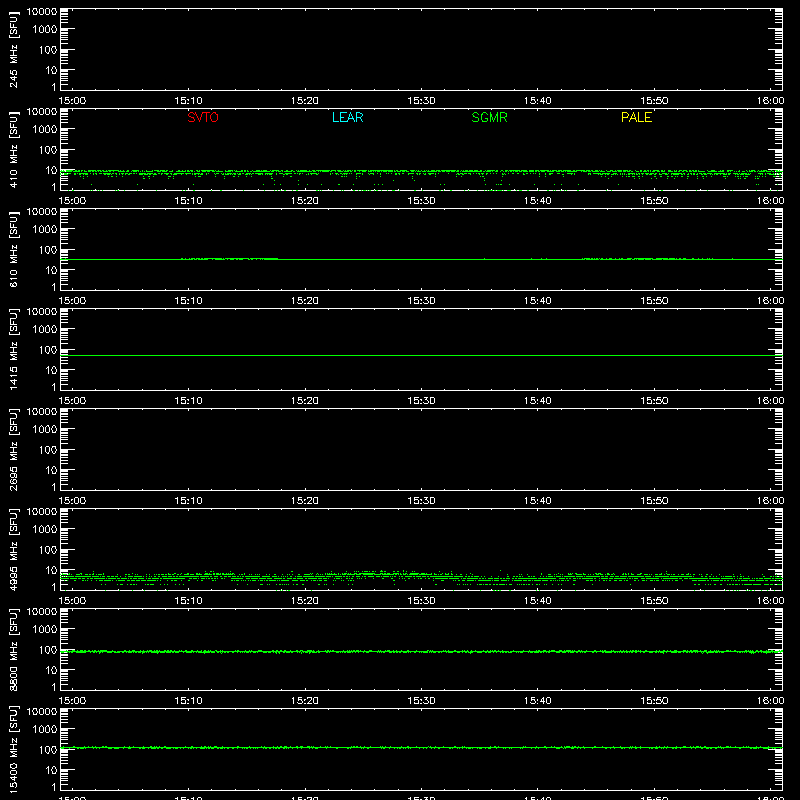
Task: Click the 15:20 label under the 245 MHz plot
Action: [305, 101]
